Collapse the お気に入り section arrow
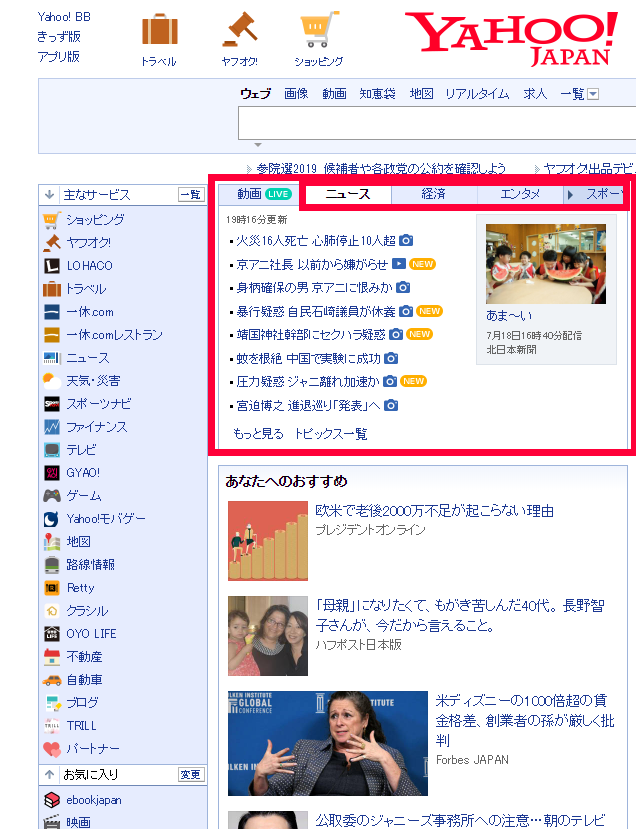Screen dimensions: 636x829 coord(48,775)
